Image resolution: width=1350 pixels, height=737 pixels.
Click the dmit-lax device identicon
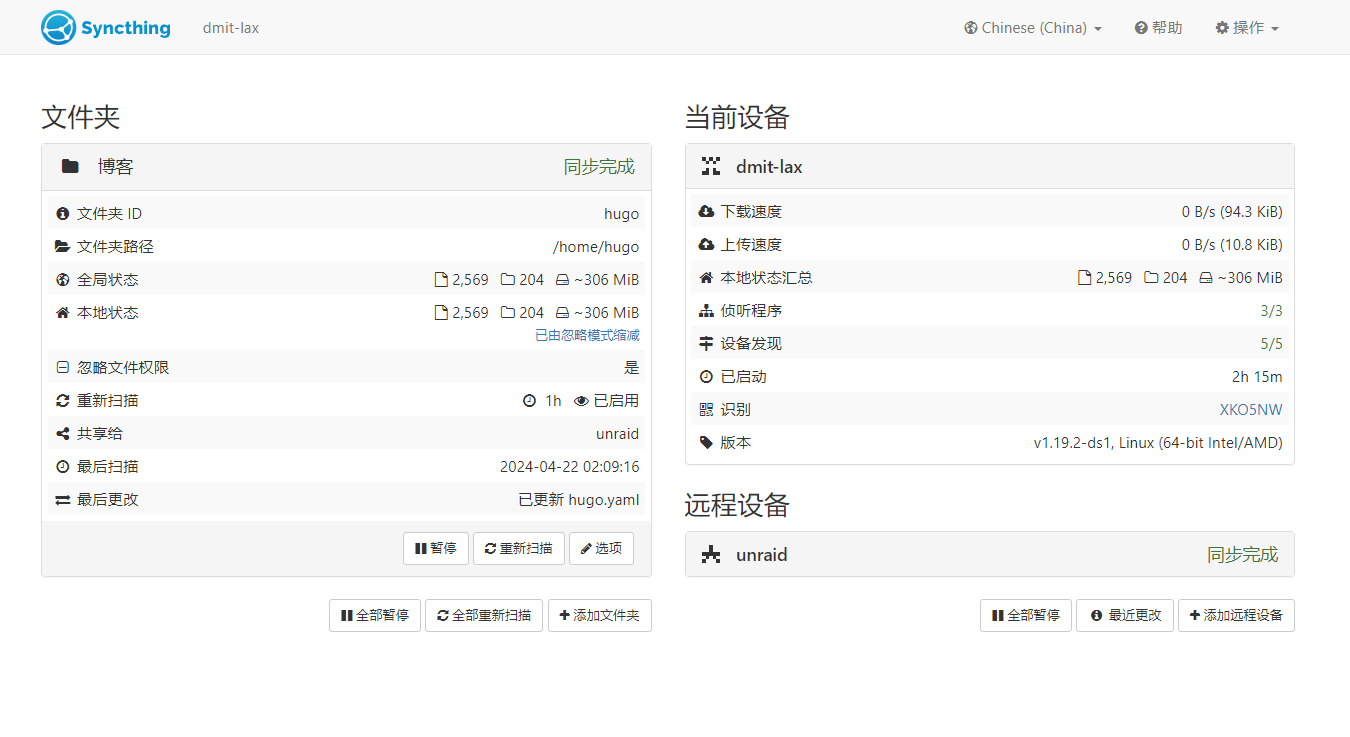click(711, 167)
